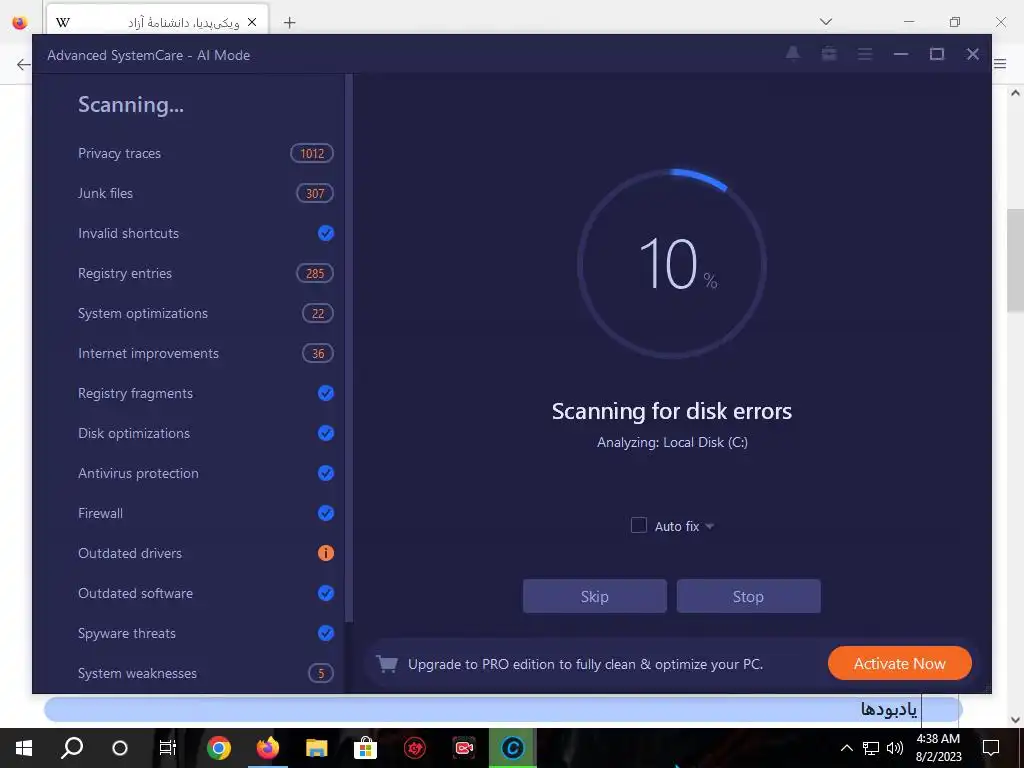Click the blue check next to Registry fragments

[325, 393]
